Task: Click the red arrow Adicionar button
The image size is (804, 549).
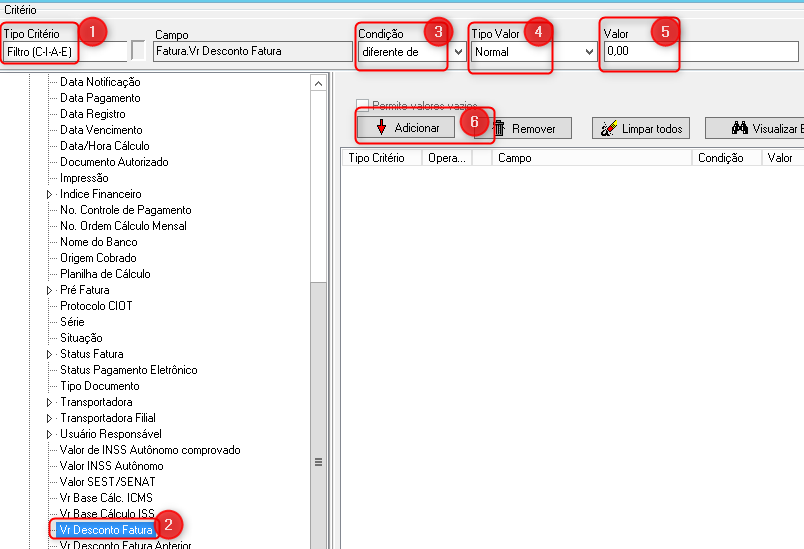Action: pos(408,128)
